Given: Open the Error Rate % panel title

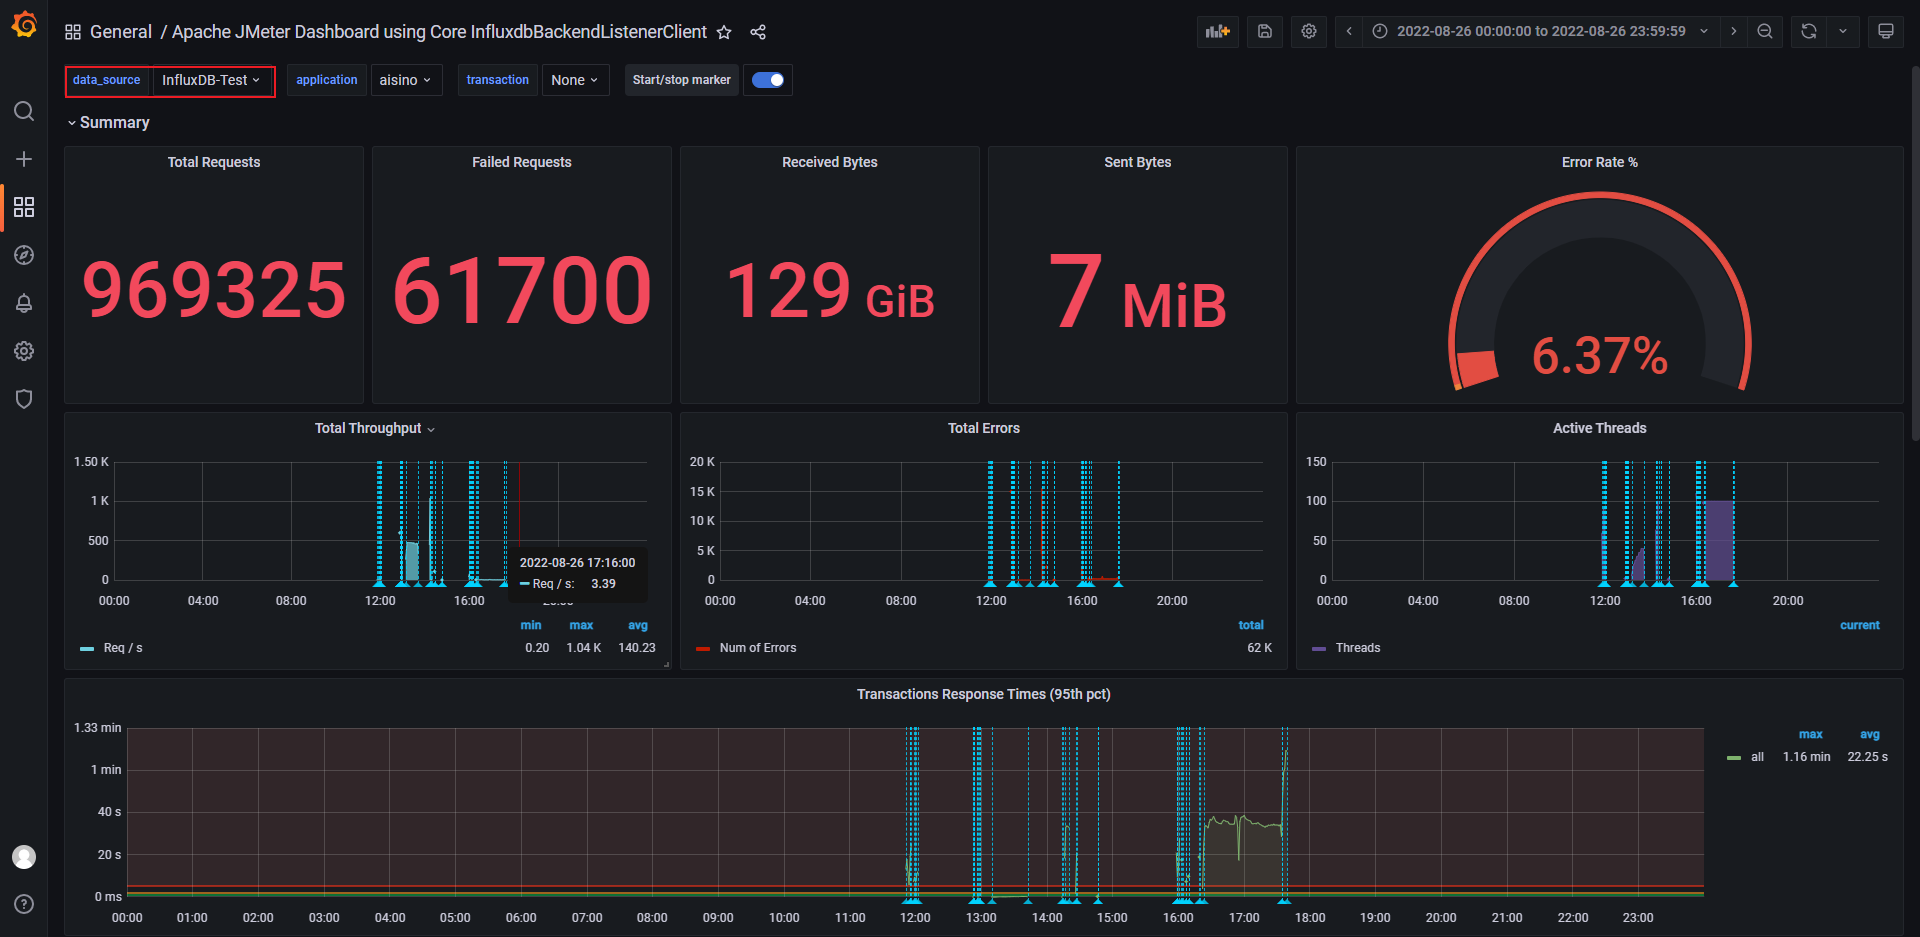Looking at the screenshot, I should [x=1600, y=162].
